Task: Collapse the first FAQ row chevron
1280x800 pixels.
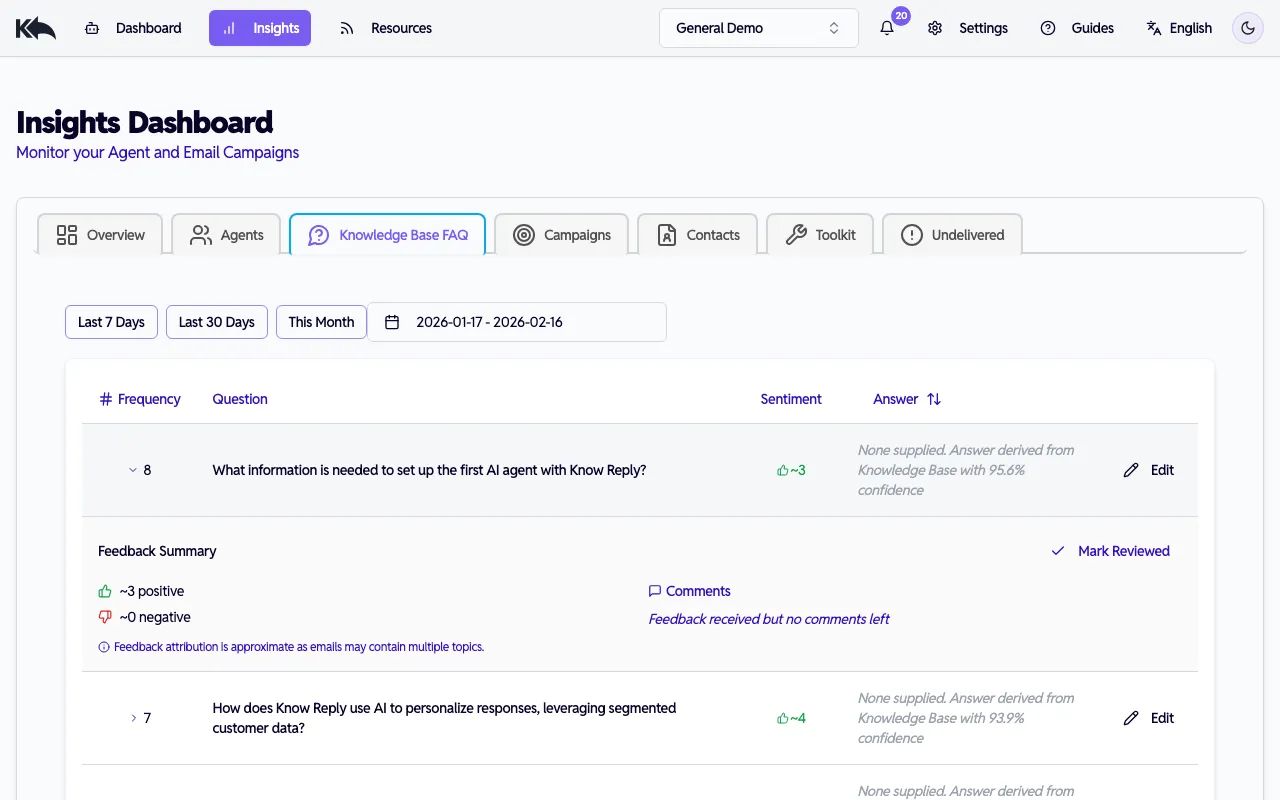Action: pos(132,470)
